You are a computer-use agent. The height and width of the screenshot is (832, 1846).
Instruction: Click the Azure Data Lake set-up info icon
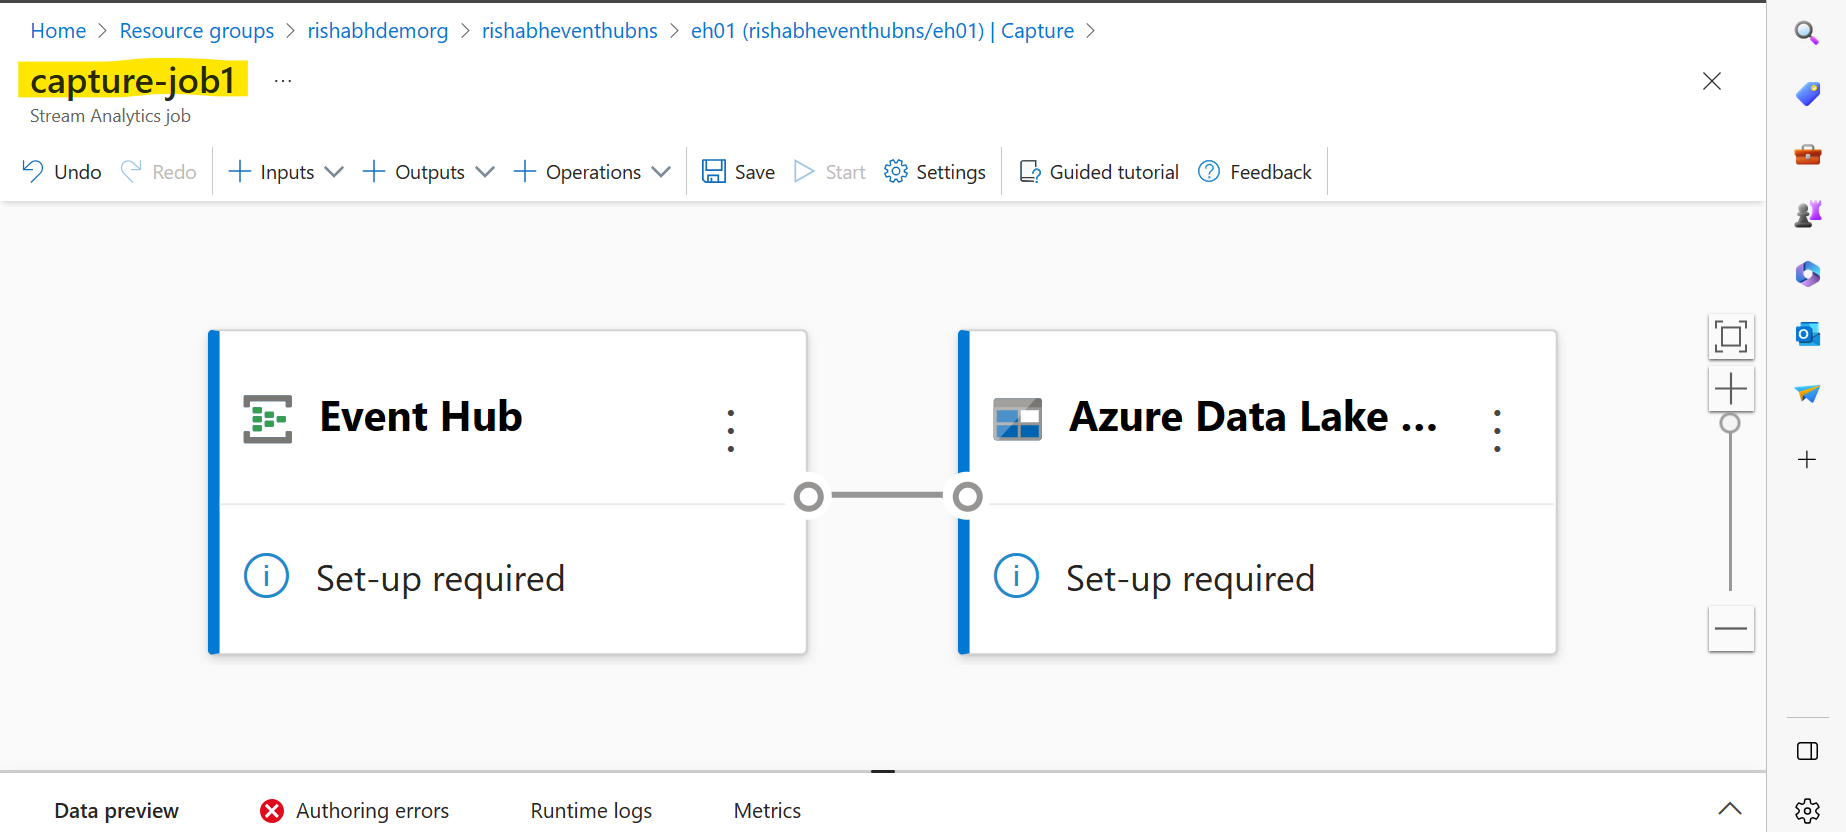tap(1017, 576)
